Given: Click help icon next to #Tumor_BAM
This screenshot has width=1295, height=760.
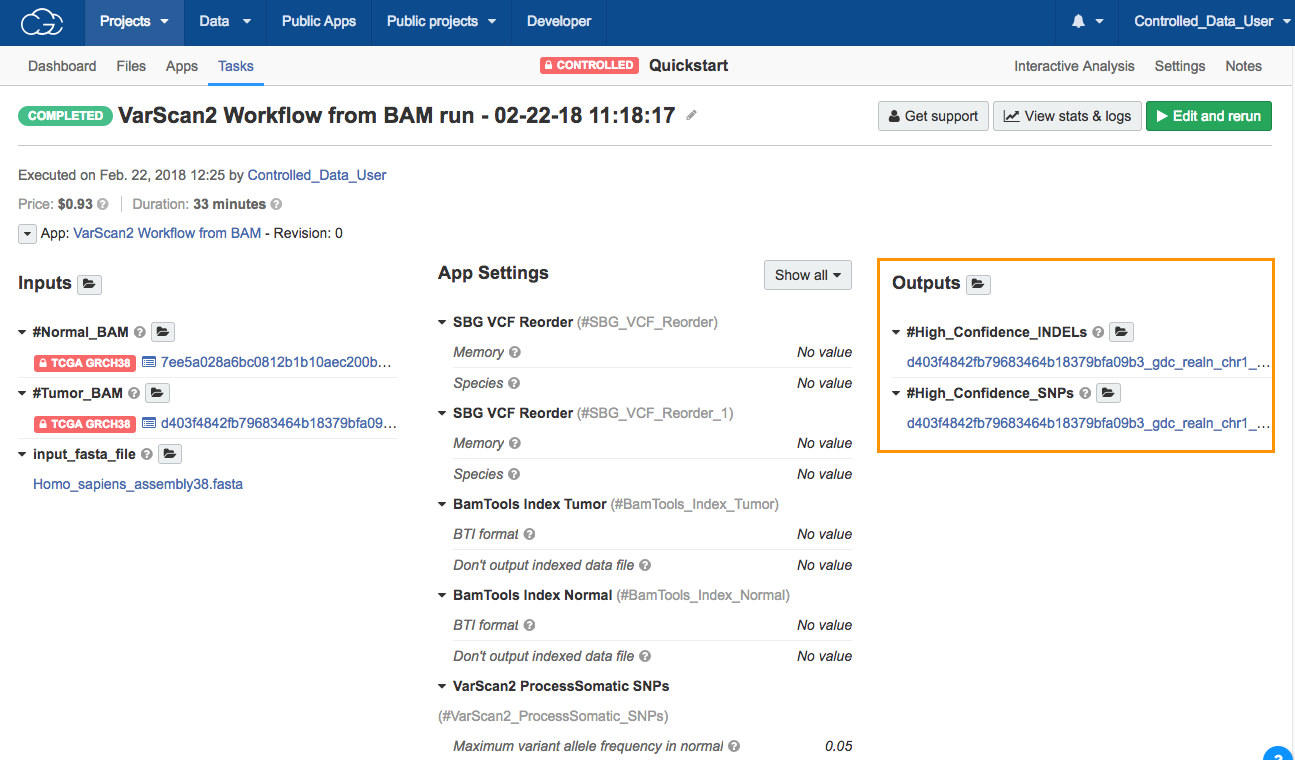Looking at the screenshot, I should tap(134, 393).
